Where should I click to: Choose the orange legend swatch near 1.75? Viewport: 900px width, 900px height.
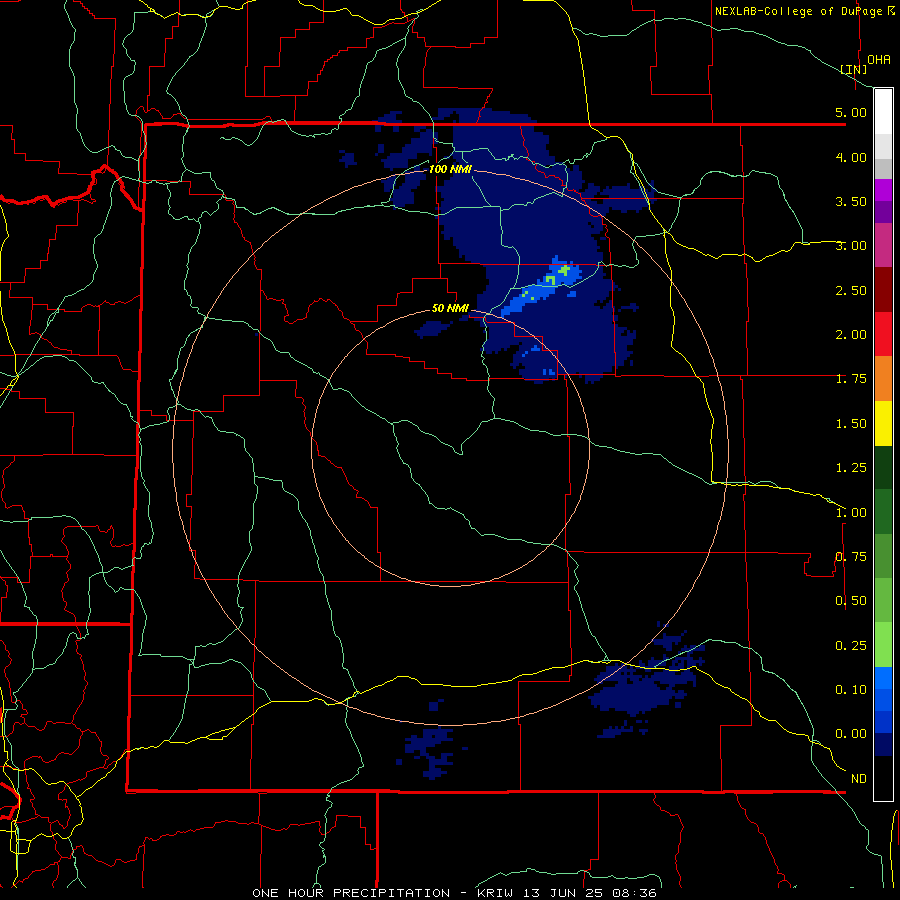tap(883, 378)
